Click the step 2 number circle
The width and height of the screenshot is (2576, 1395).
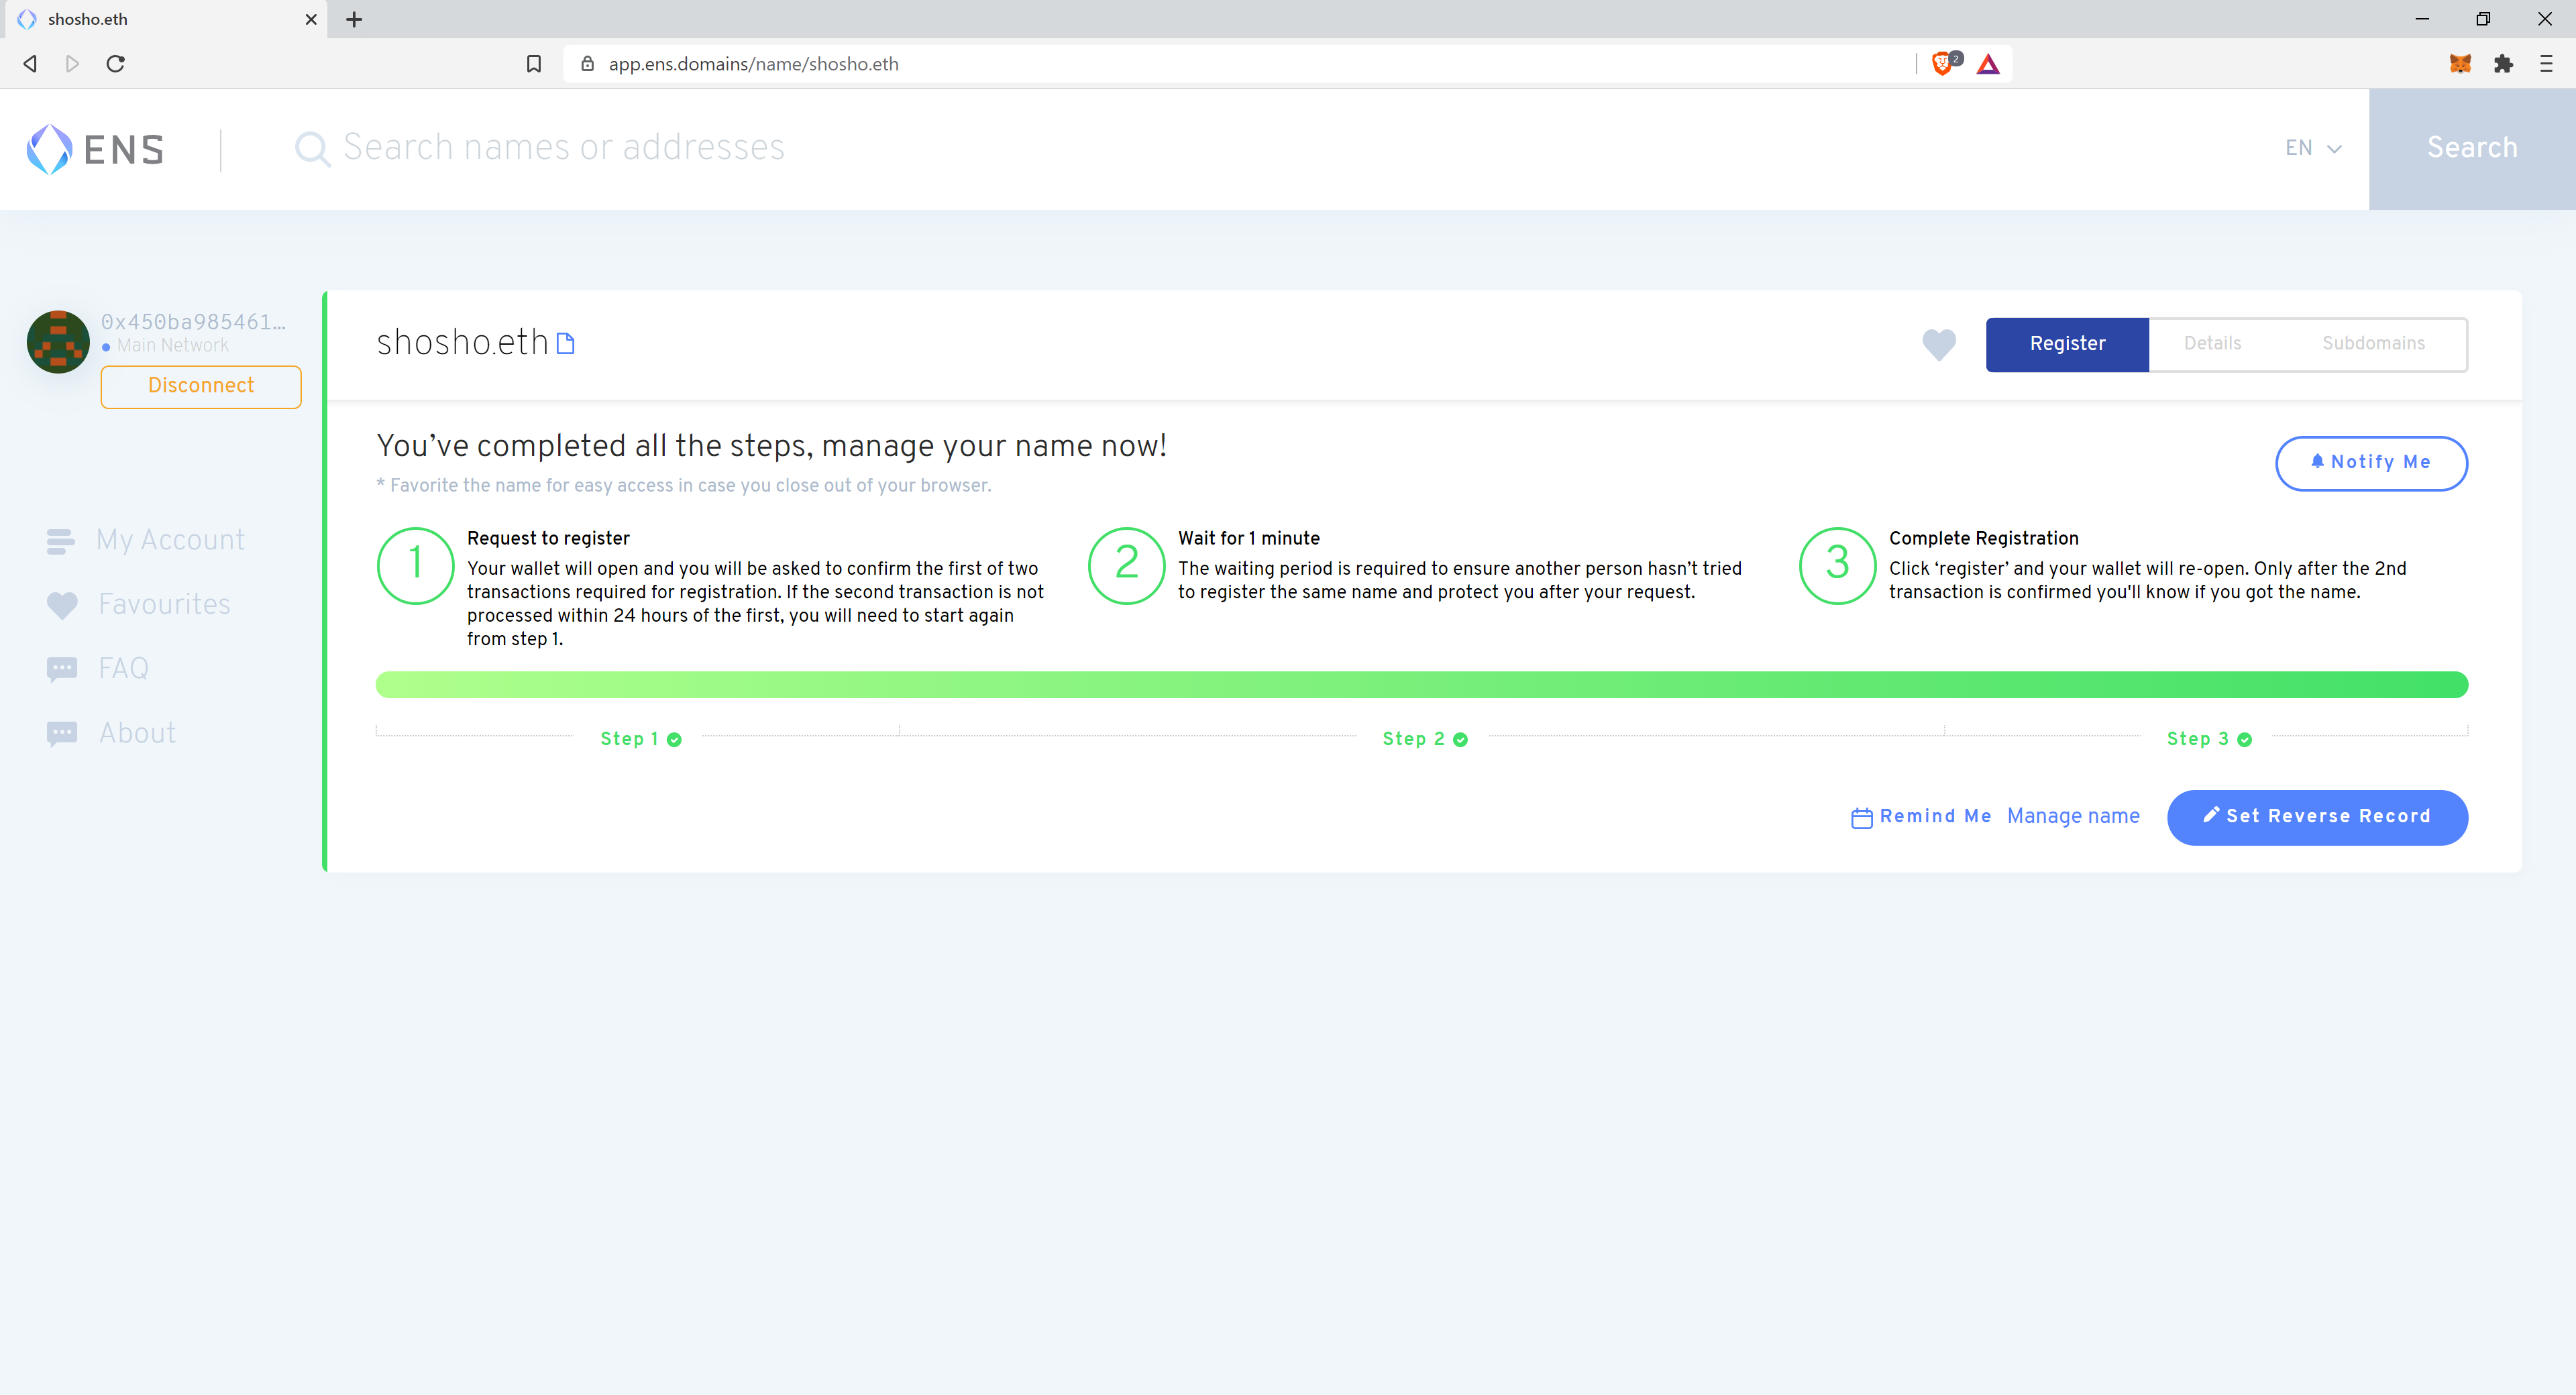coord(1126,566)
